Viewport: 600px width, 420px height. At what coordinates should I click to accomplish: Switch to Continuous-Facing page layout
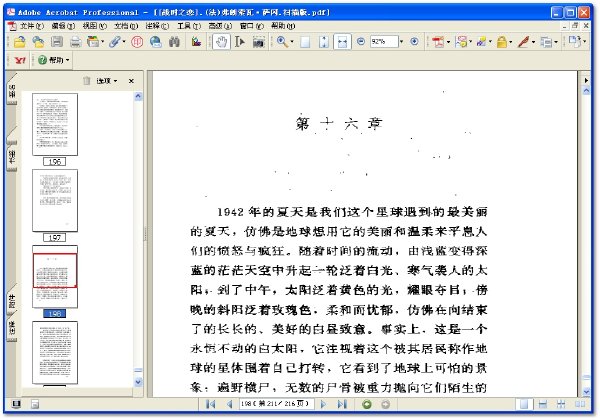(561, 404)
